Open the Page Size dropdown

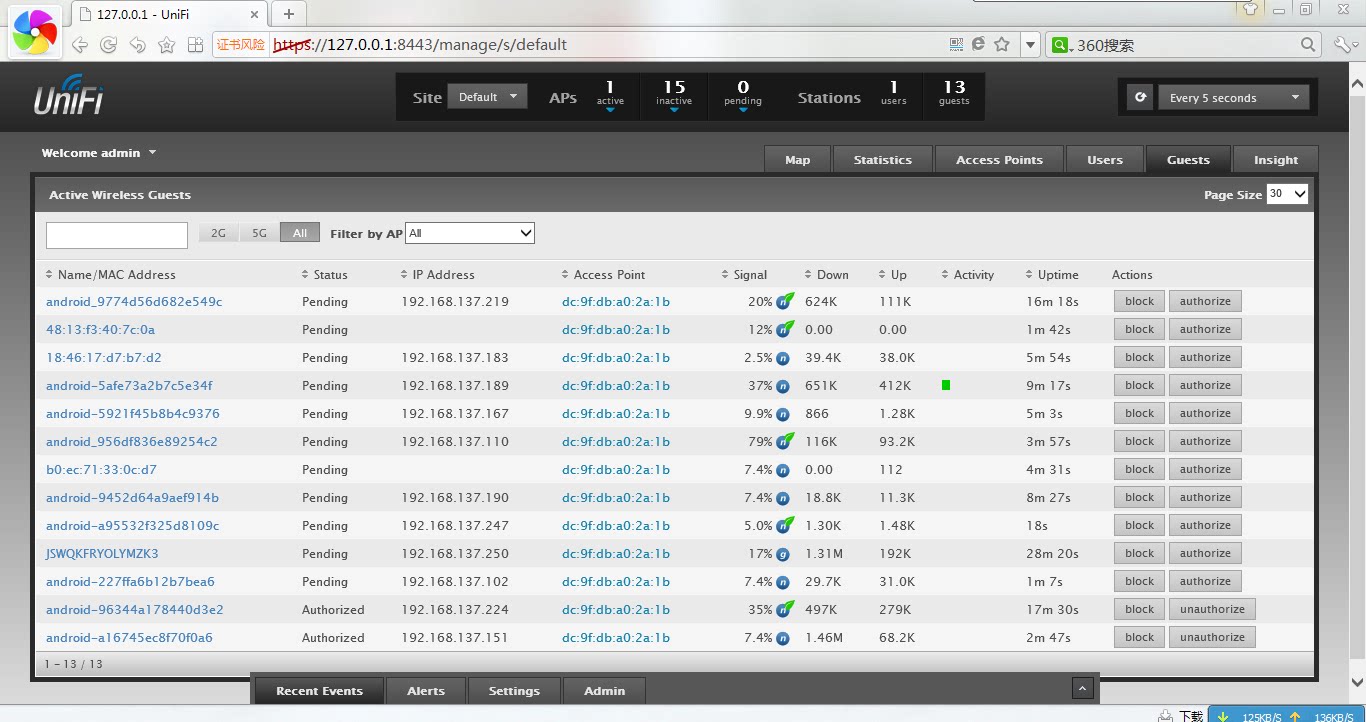pyautogui.click(x=1287, y=194)
